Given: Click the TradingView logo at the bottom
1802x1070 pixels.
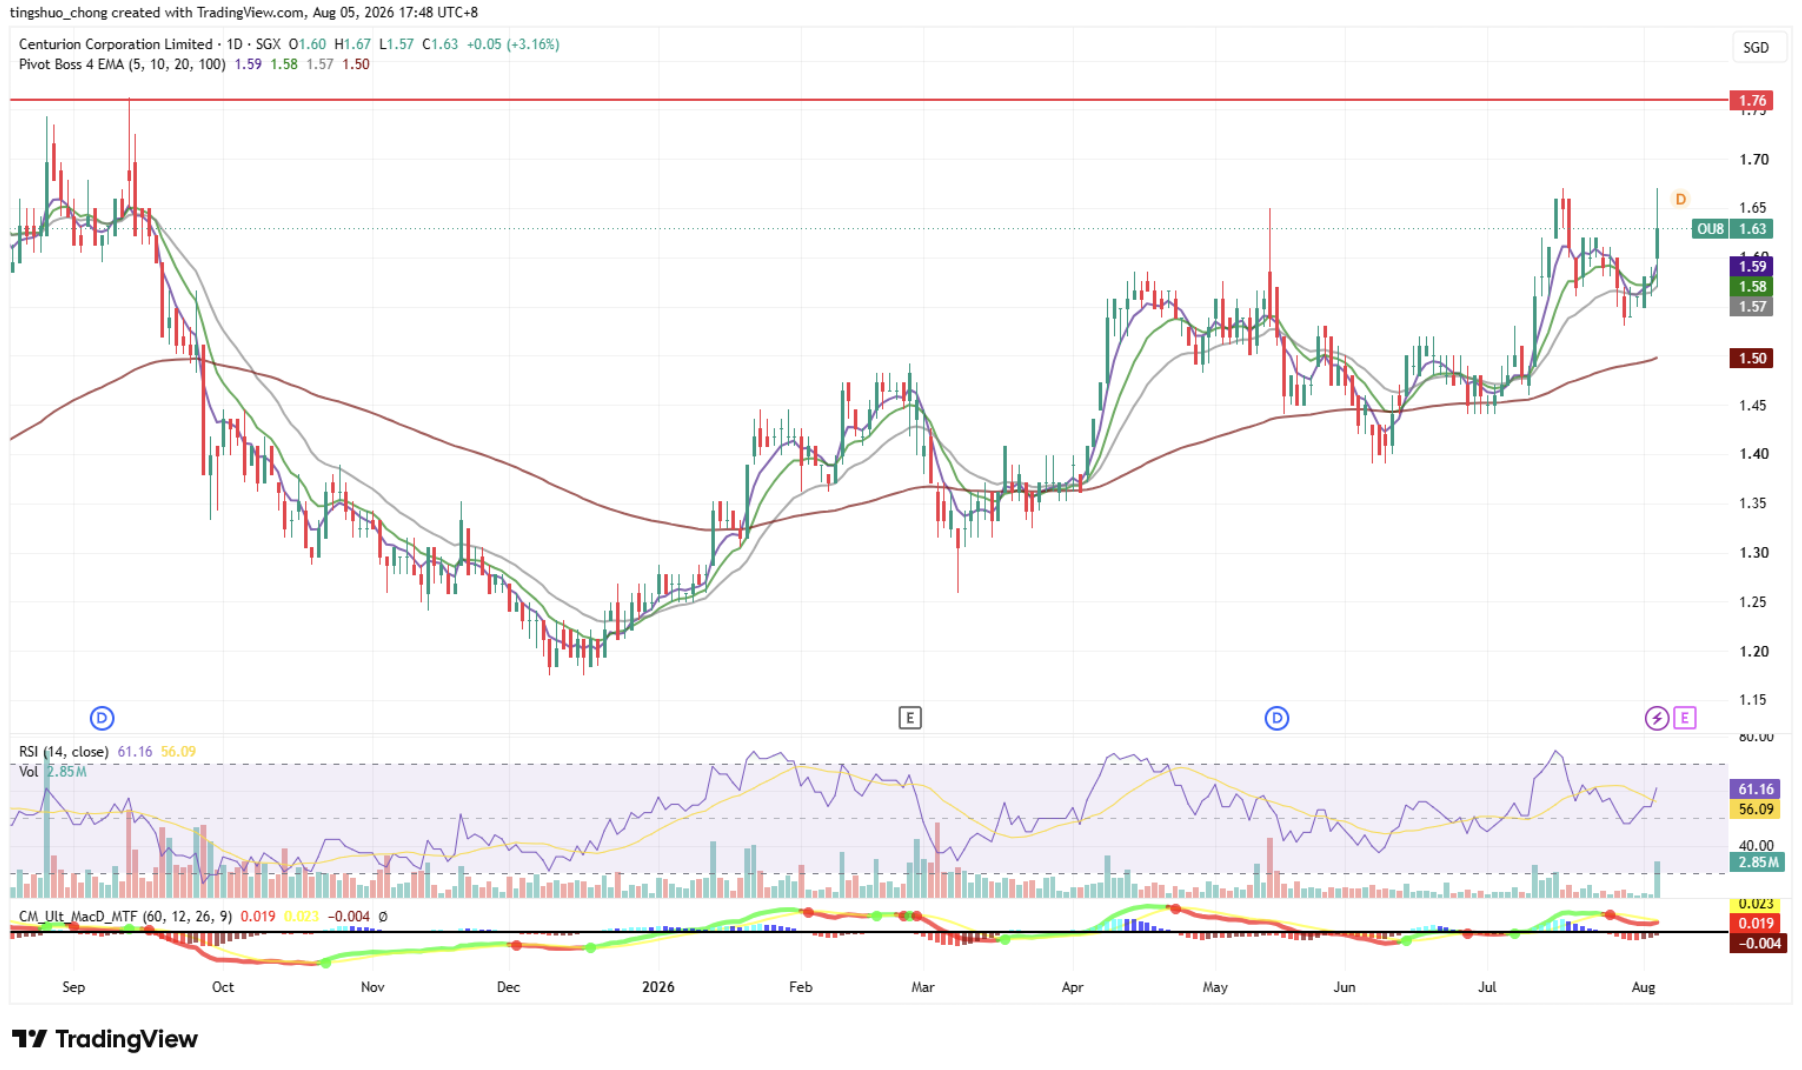Looking at the screenshot, I should point(105,1039).
